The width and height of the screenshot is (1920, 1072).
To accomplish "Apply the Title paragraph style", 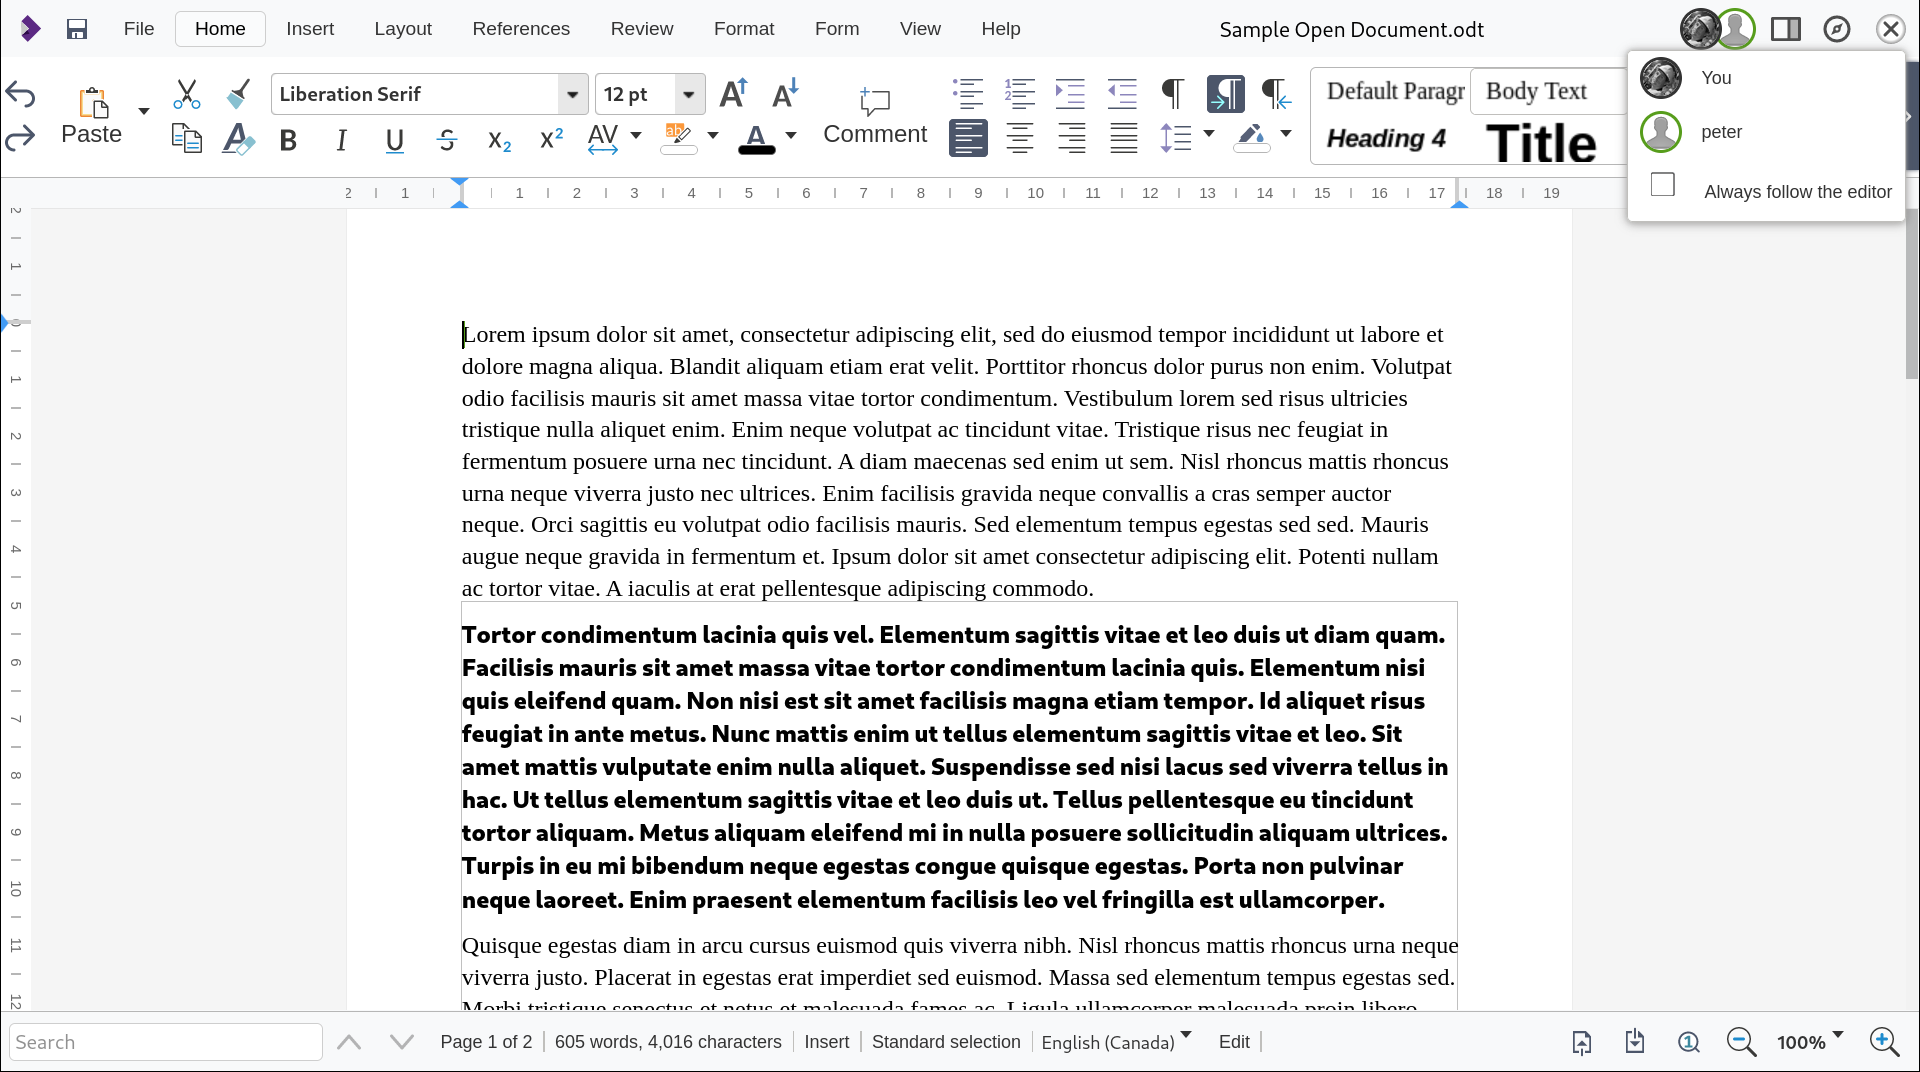I will click(x=1540, y=142).
